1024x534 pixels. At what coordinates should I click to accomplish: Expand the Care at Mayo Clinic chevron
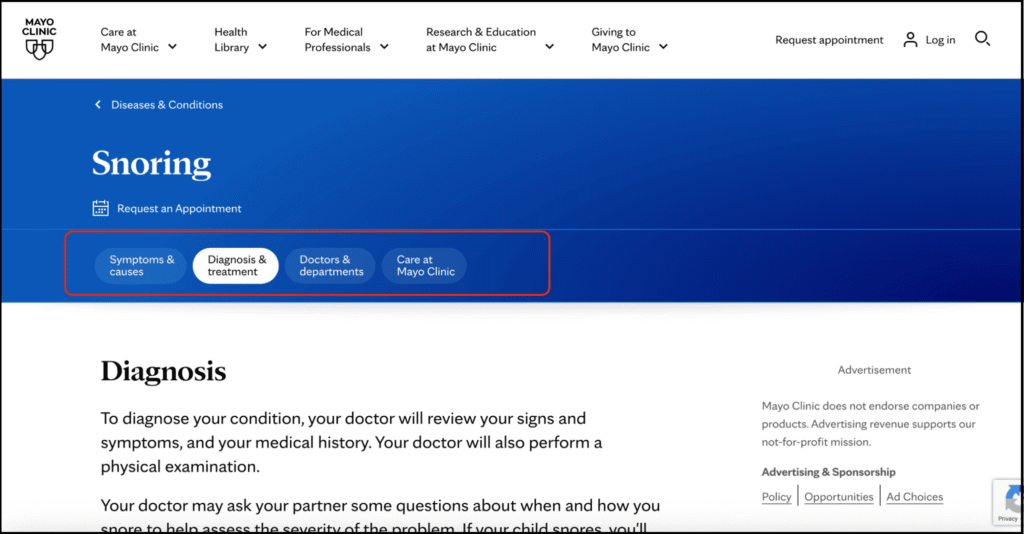click(x=172, y=47)
